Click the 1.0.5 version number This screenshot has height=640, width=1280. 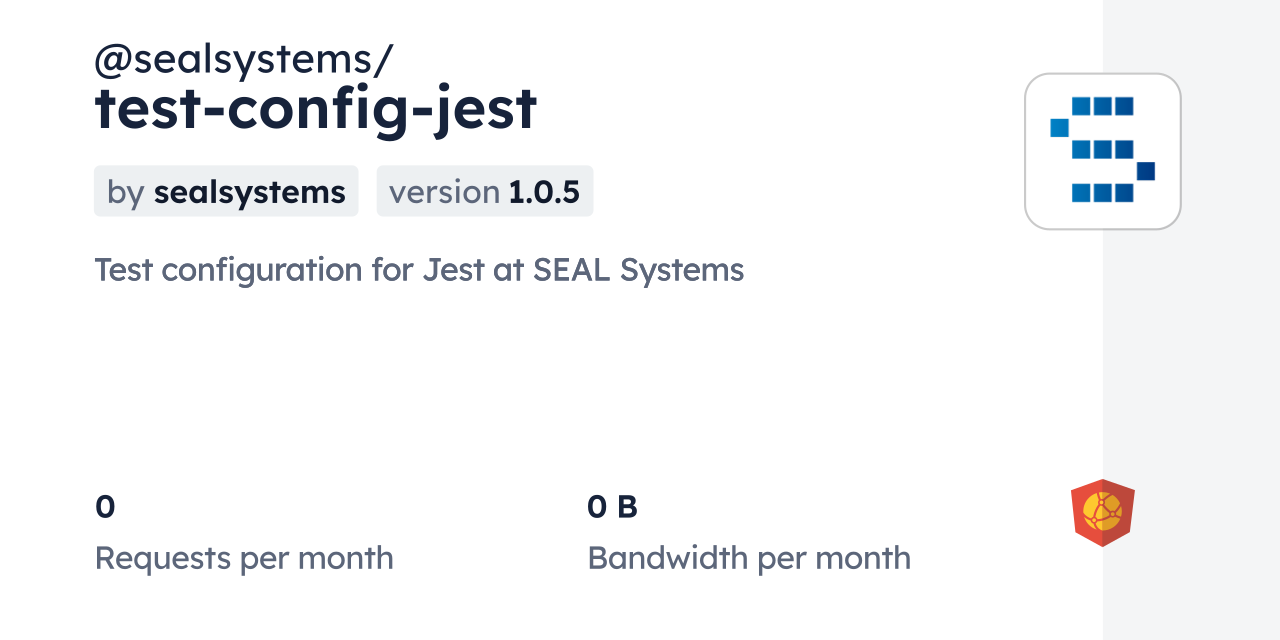544,191
